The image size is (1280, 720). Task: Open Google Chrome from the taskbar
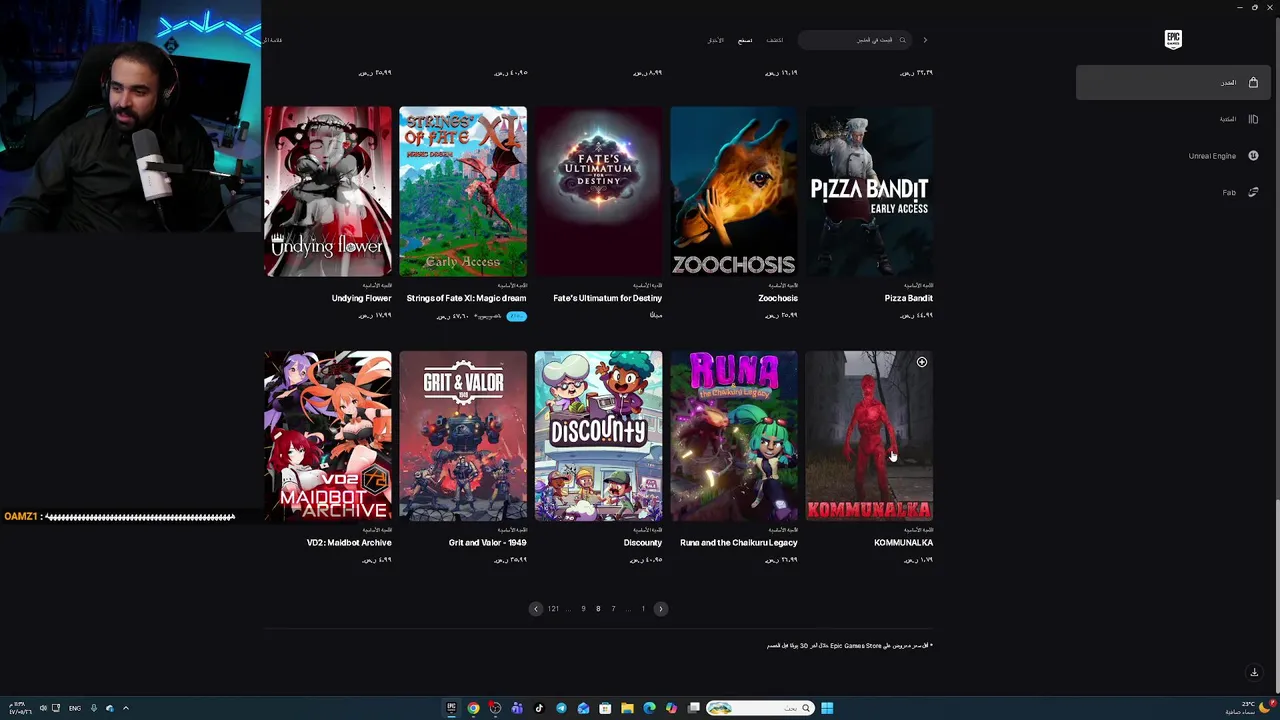[473, 708]
